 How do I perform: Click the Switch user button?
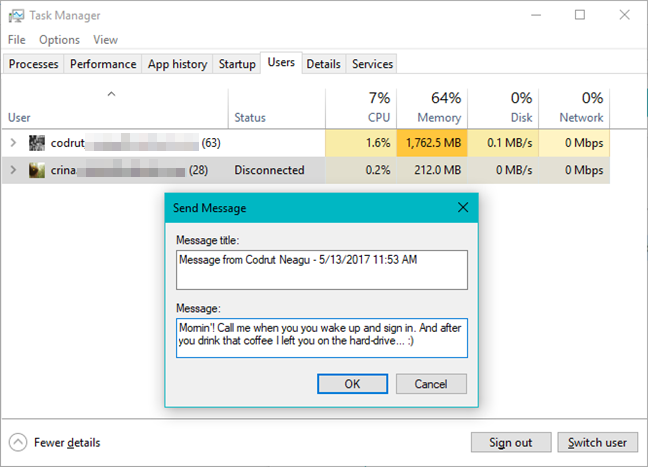(597, 443)
